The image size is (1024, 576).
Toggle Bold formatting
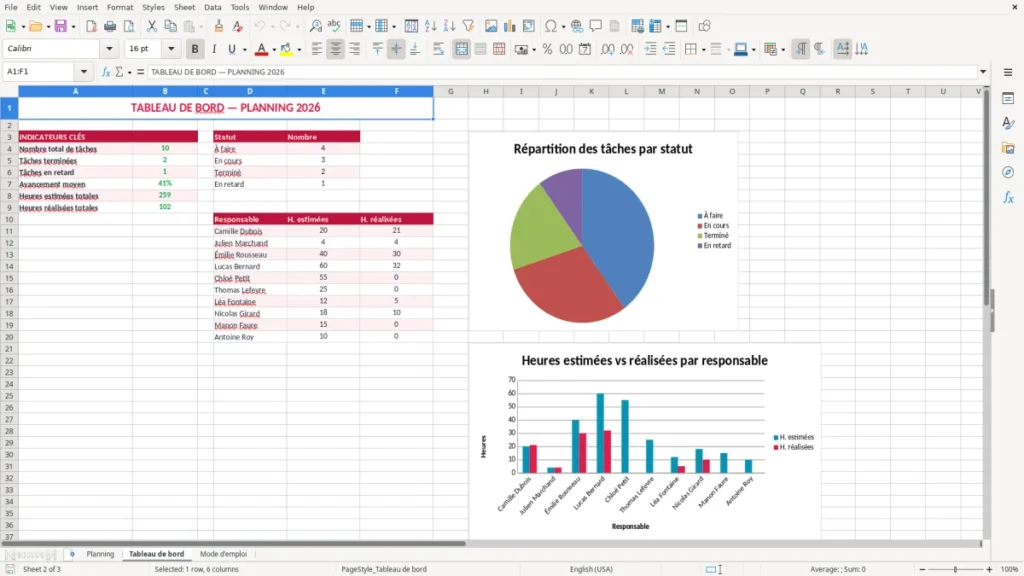coord(195,49)
